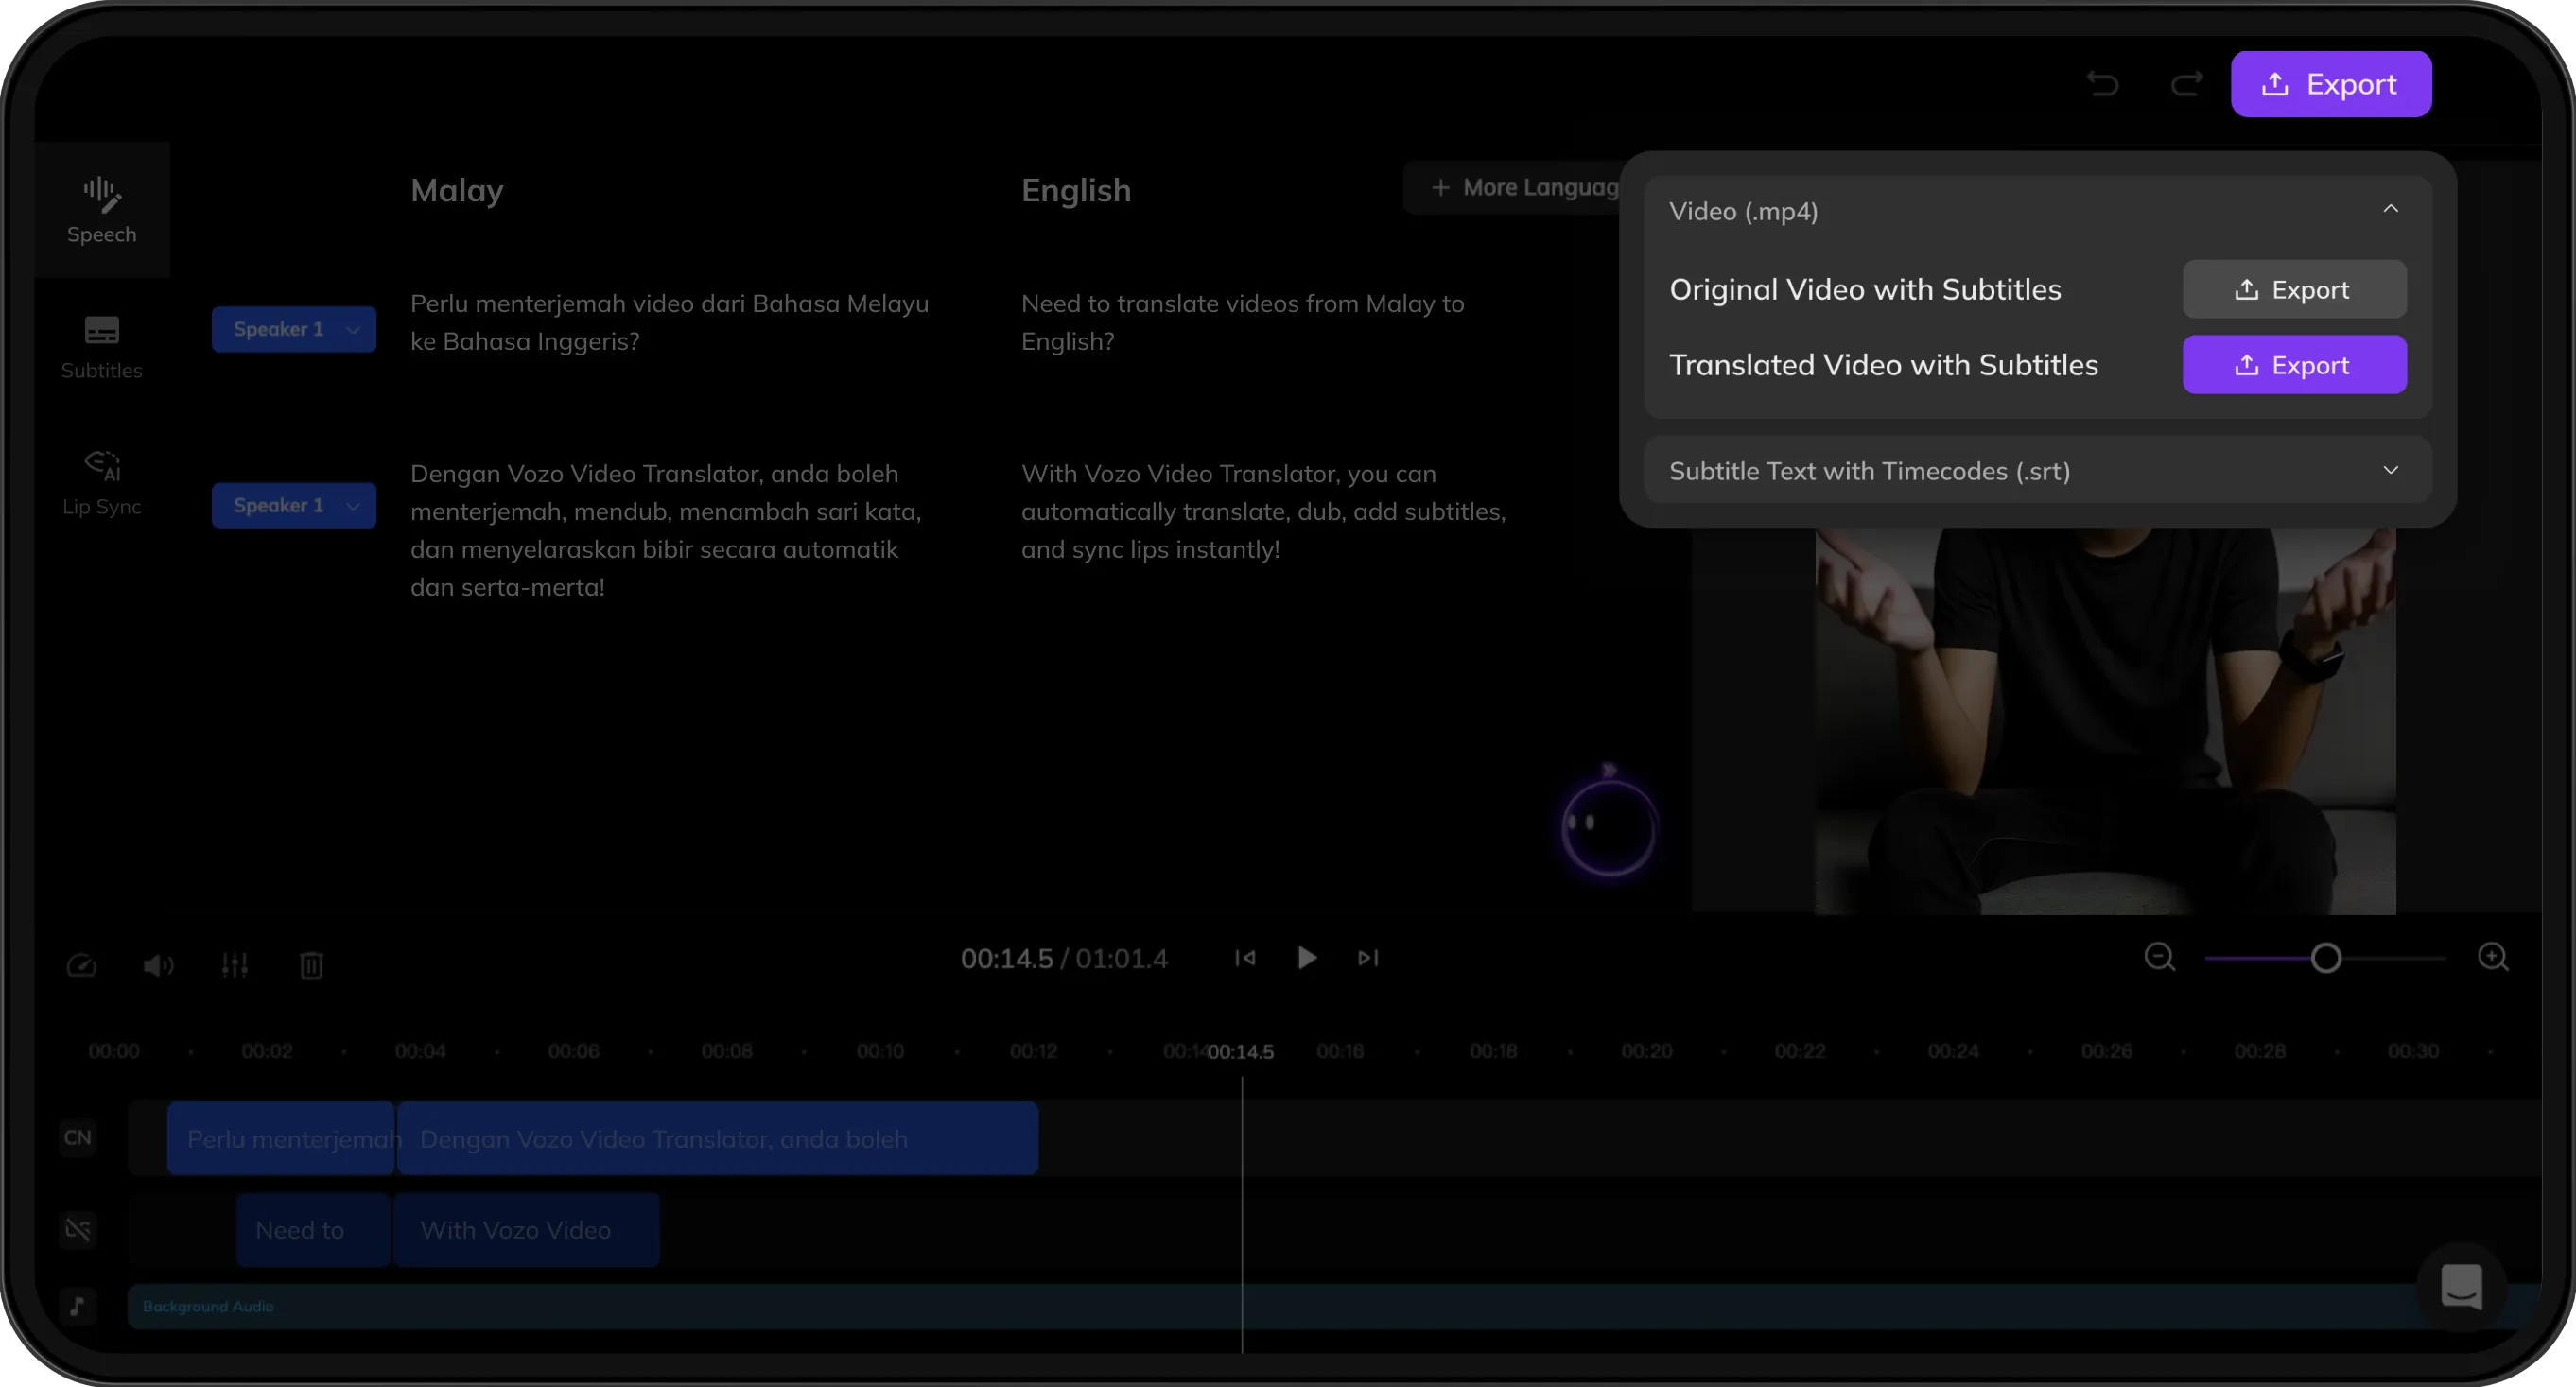Click the English column header
Image resolution: width=2576 pixels, height=1387 pixels.
coord(1076,190)
